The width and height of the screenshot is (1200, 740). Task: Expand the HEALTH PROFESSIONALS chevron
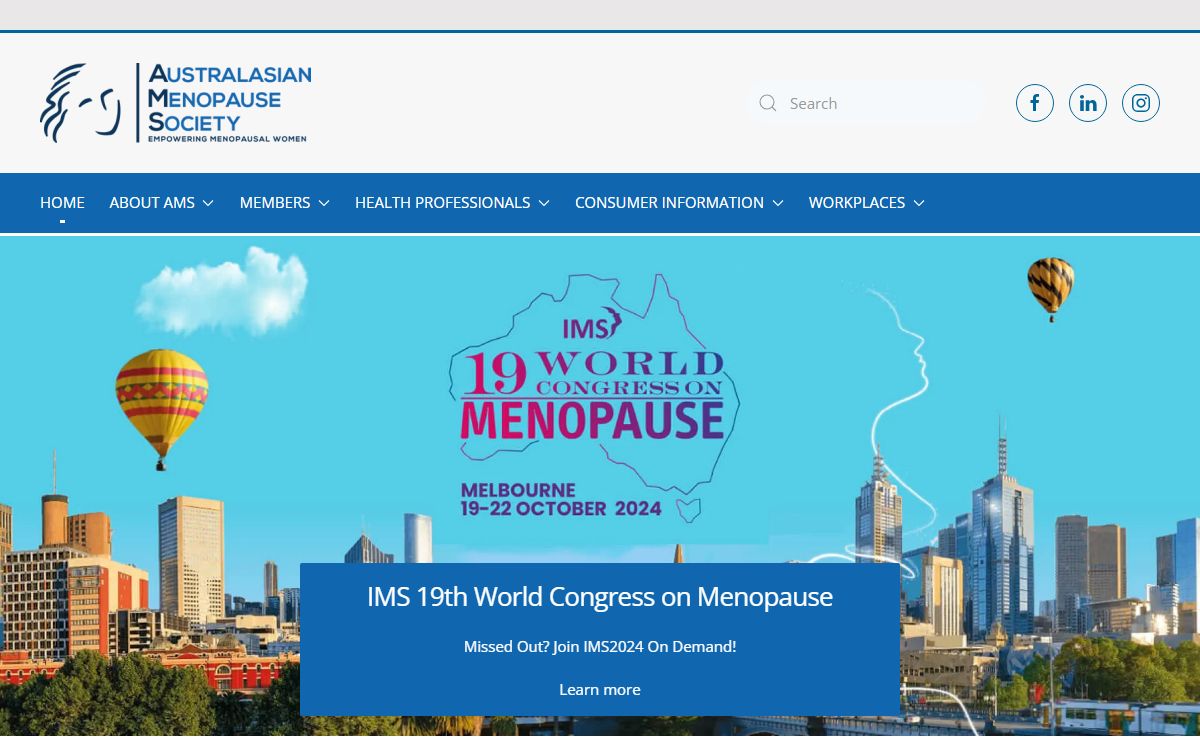[544, 203]
